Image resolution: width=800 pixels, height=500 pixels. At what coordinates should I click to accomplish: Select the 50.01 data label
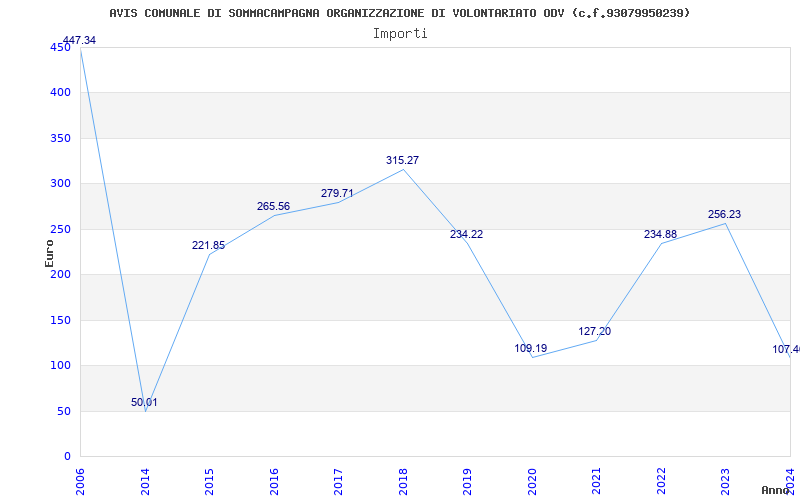pos(144,402)
